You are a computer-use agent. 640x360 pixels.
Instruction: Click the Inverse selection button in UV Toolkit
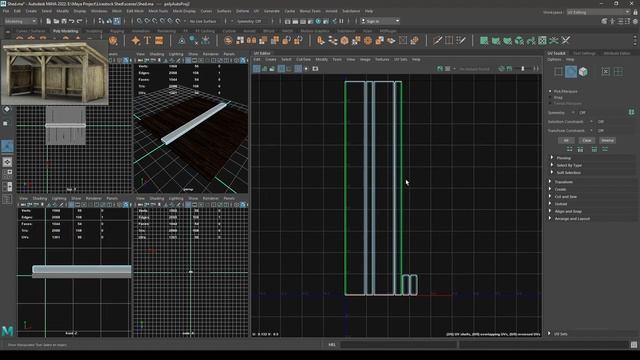pyautogui.click(x=607, y=140)
